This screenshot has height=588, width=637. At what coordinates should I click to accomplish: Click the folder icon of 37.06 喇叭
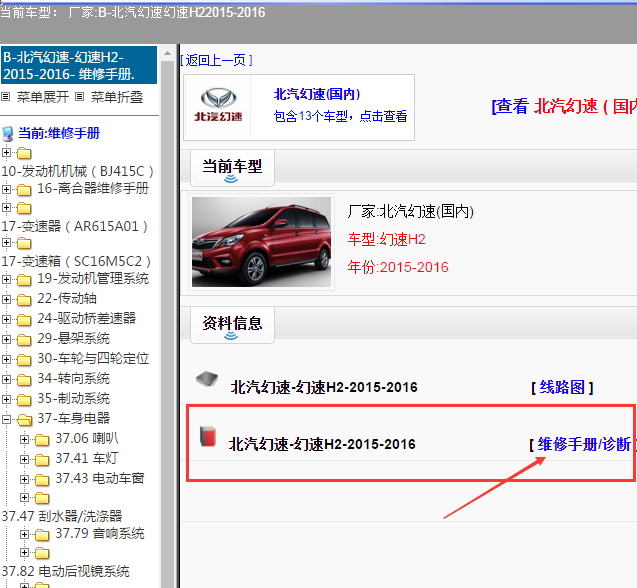pyautogui.click(x=42, y=439)
